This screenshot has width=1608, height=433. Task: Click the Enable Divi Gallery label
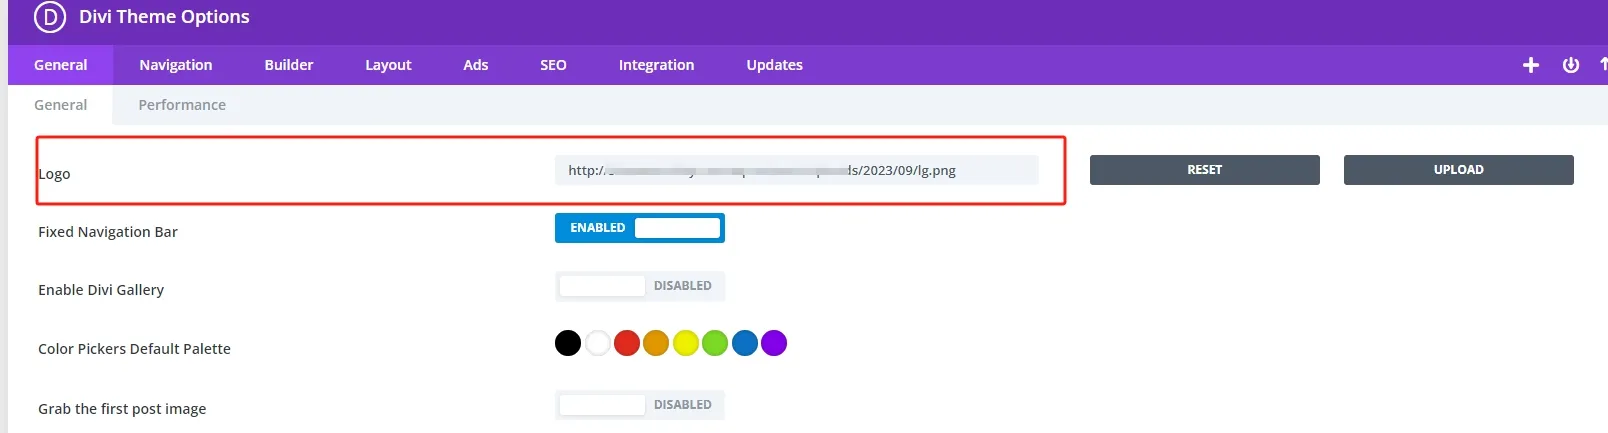tap(101, 290)
